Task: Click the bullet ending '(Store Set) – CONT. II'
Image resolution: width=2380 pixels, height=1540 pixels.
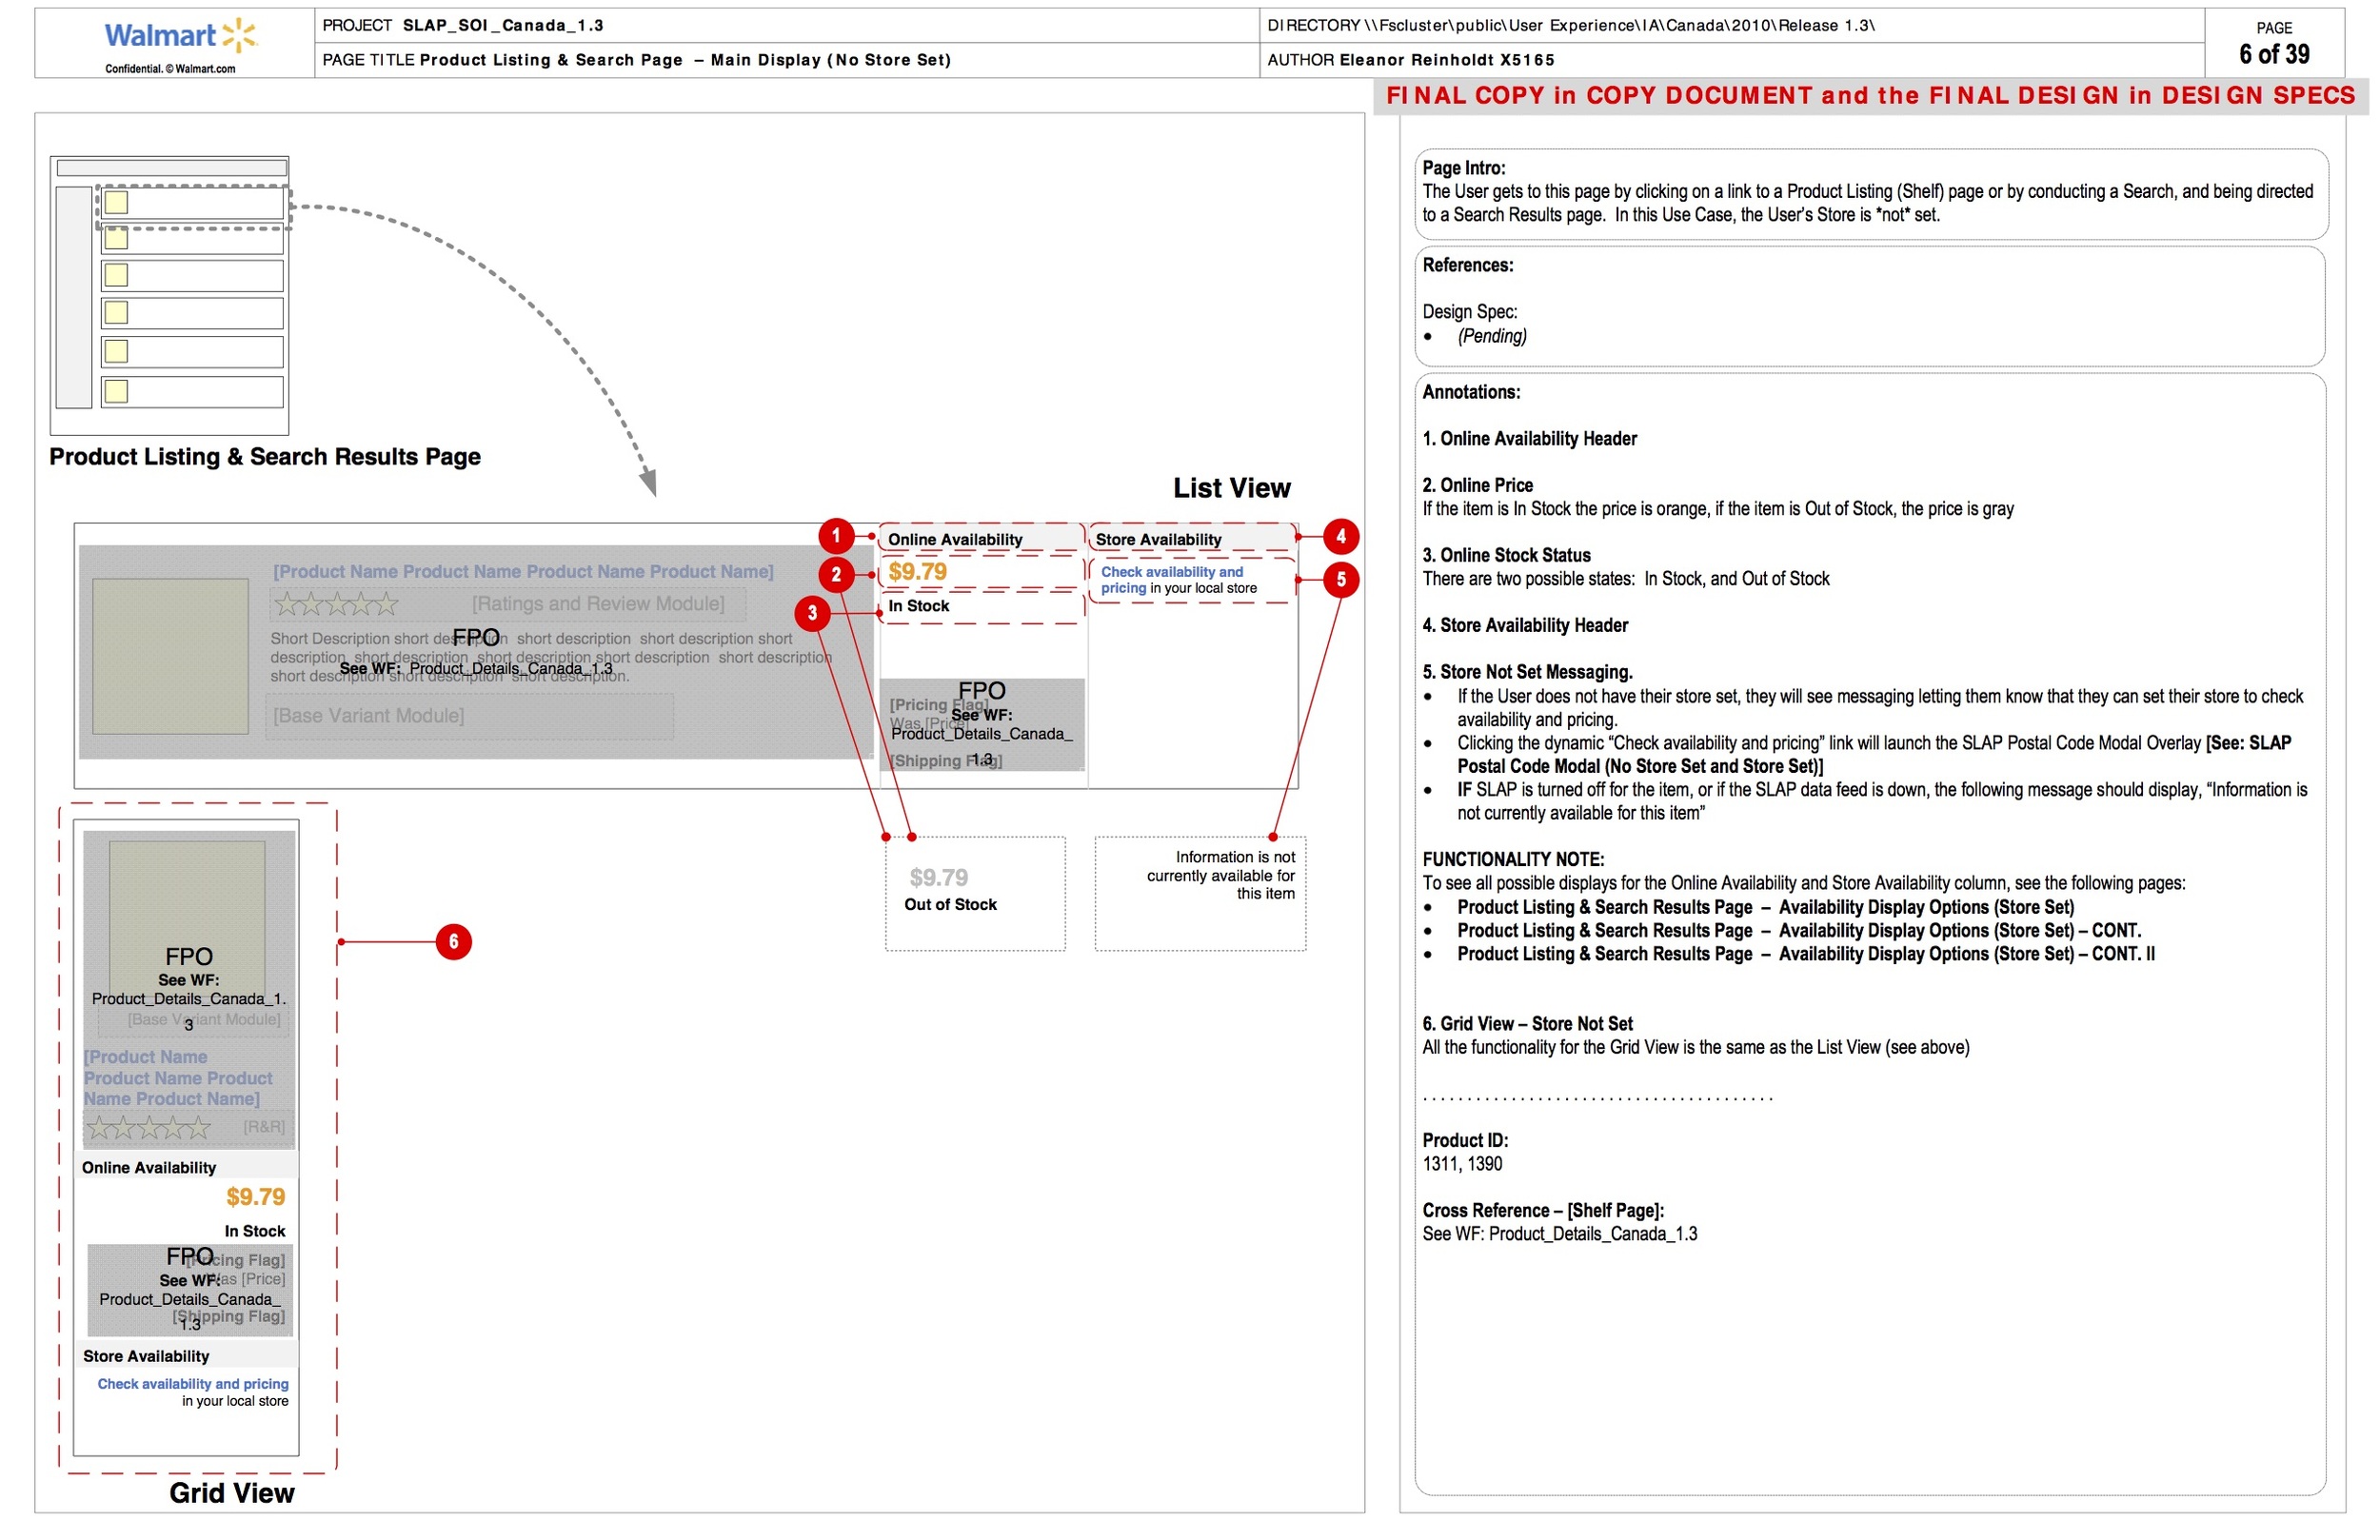Action: point(1805,954)
